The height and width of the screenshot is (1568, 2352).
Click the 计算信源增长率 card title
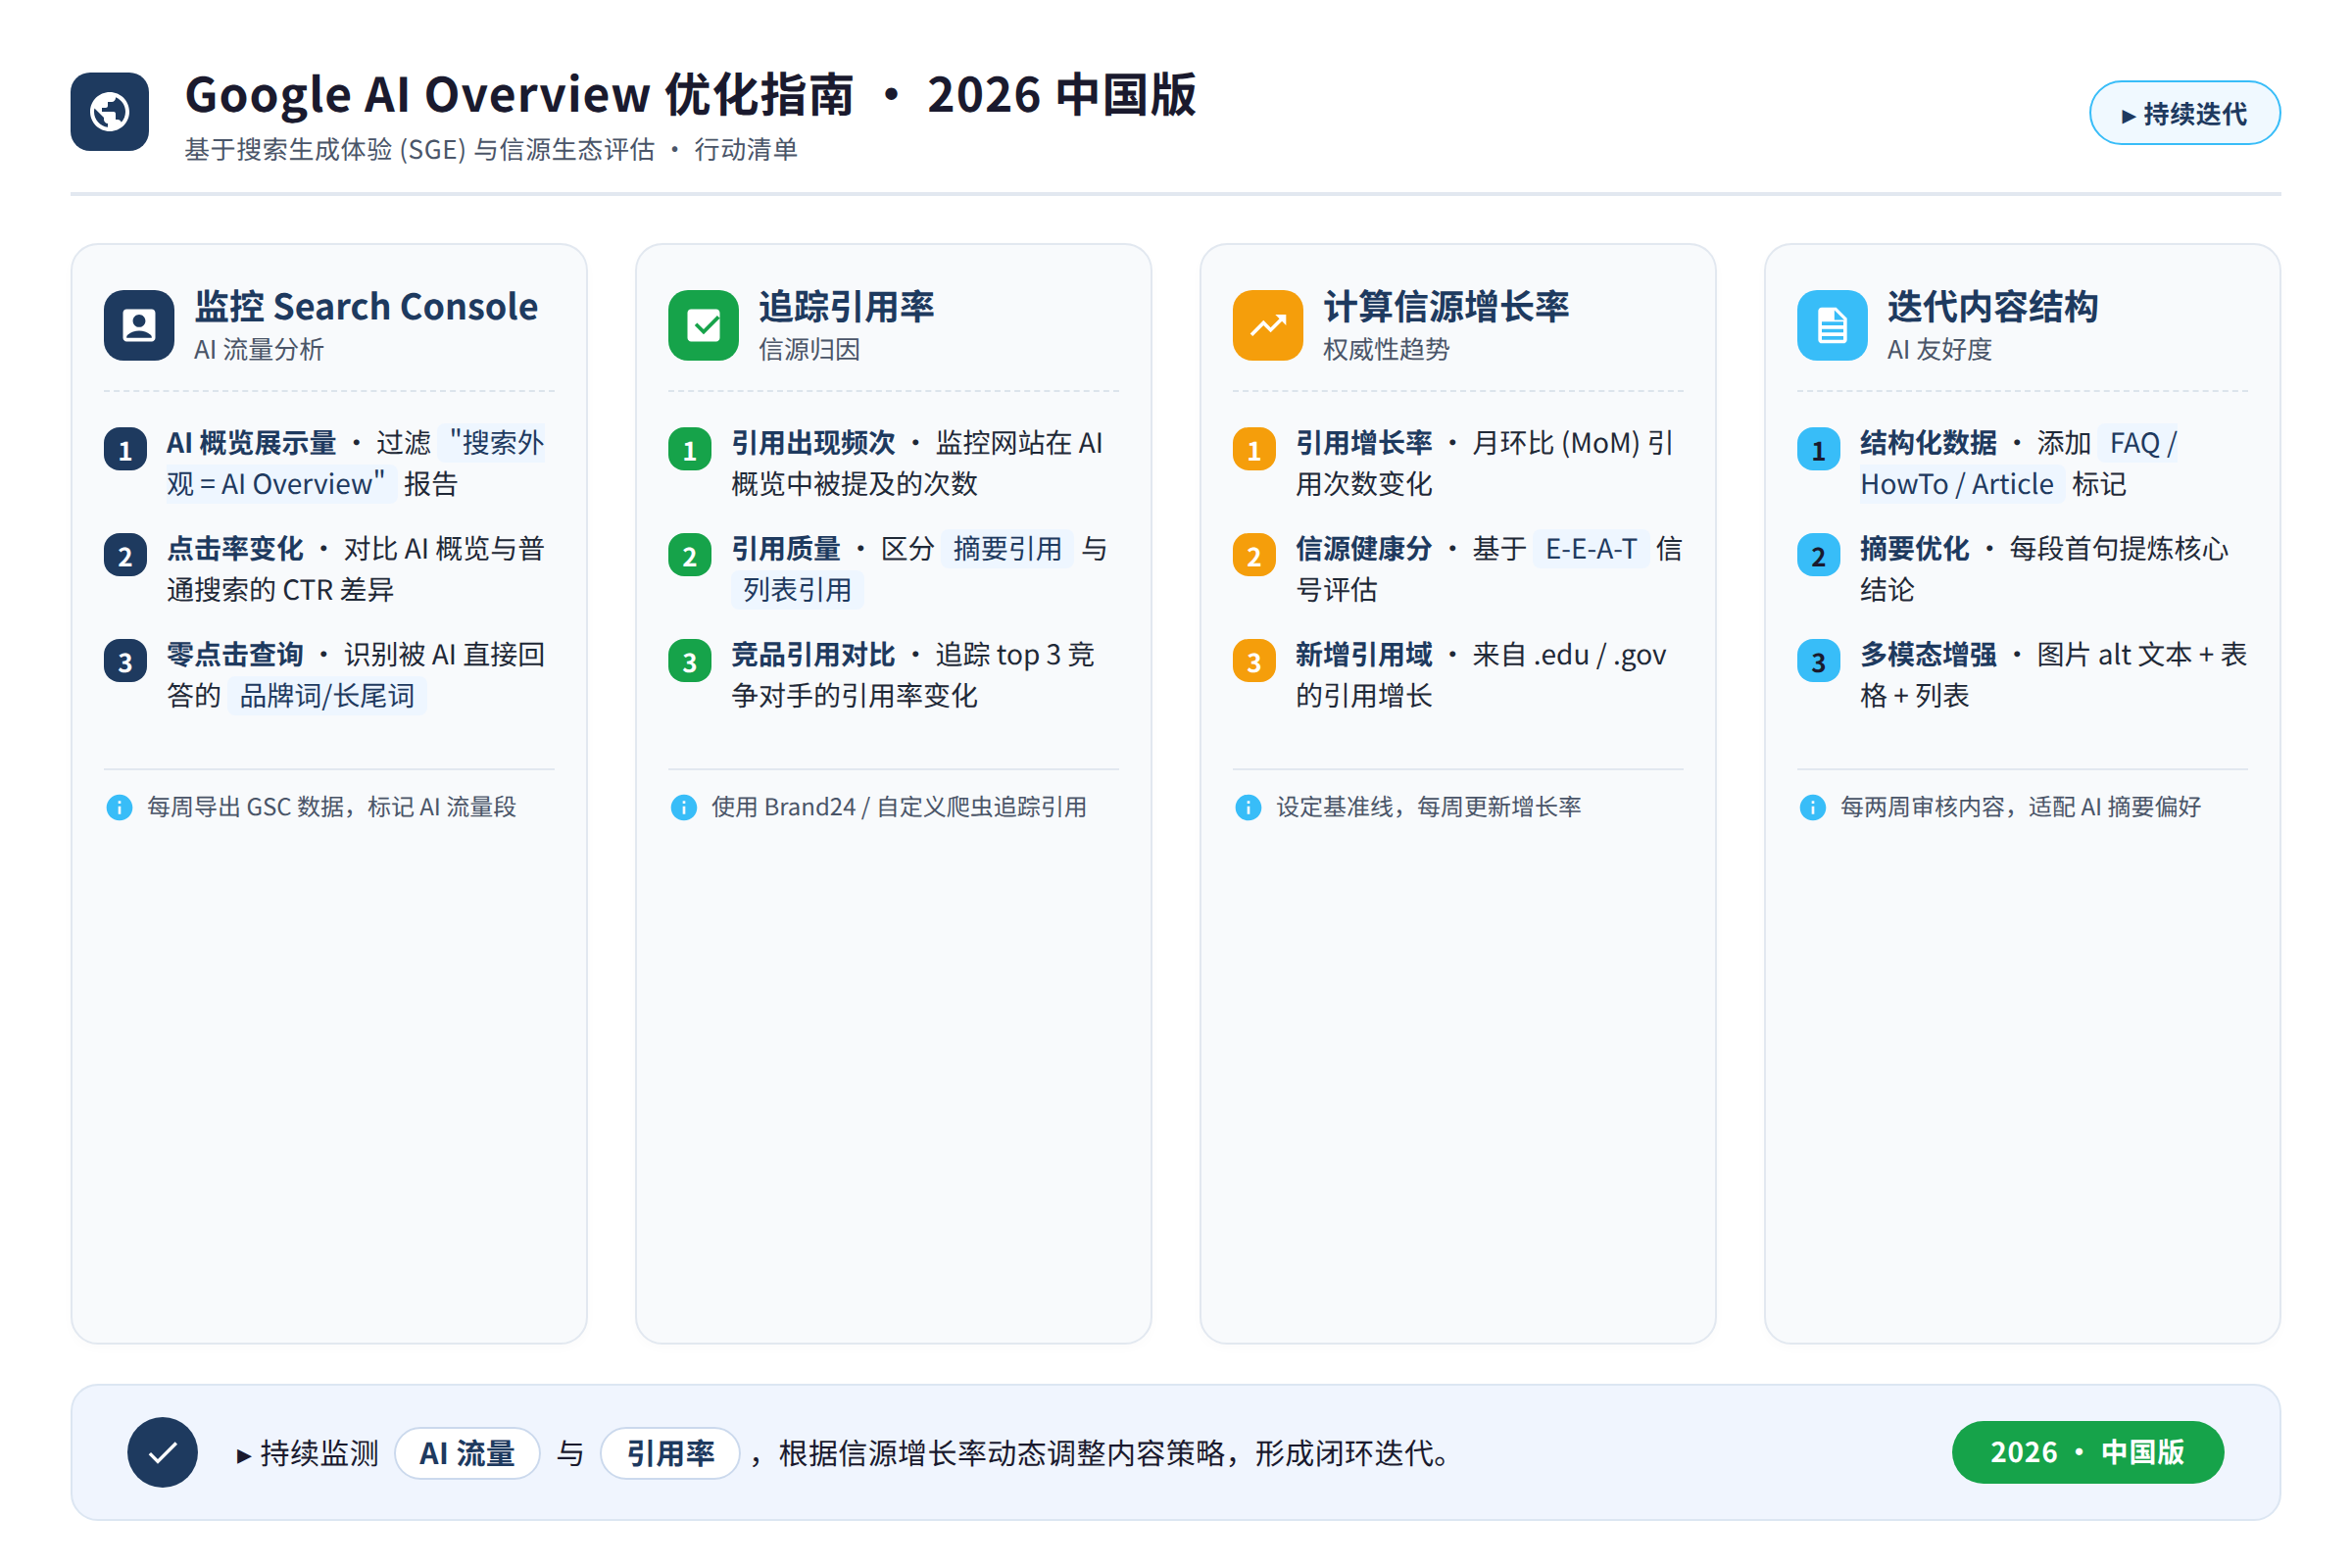pyautogui.click(x=1446, y=307)
